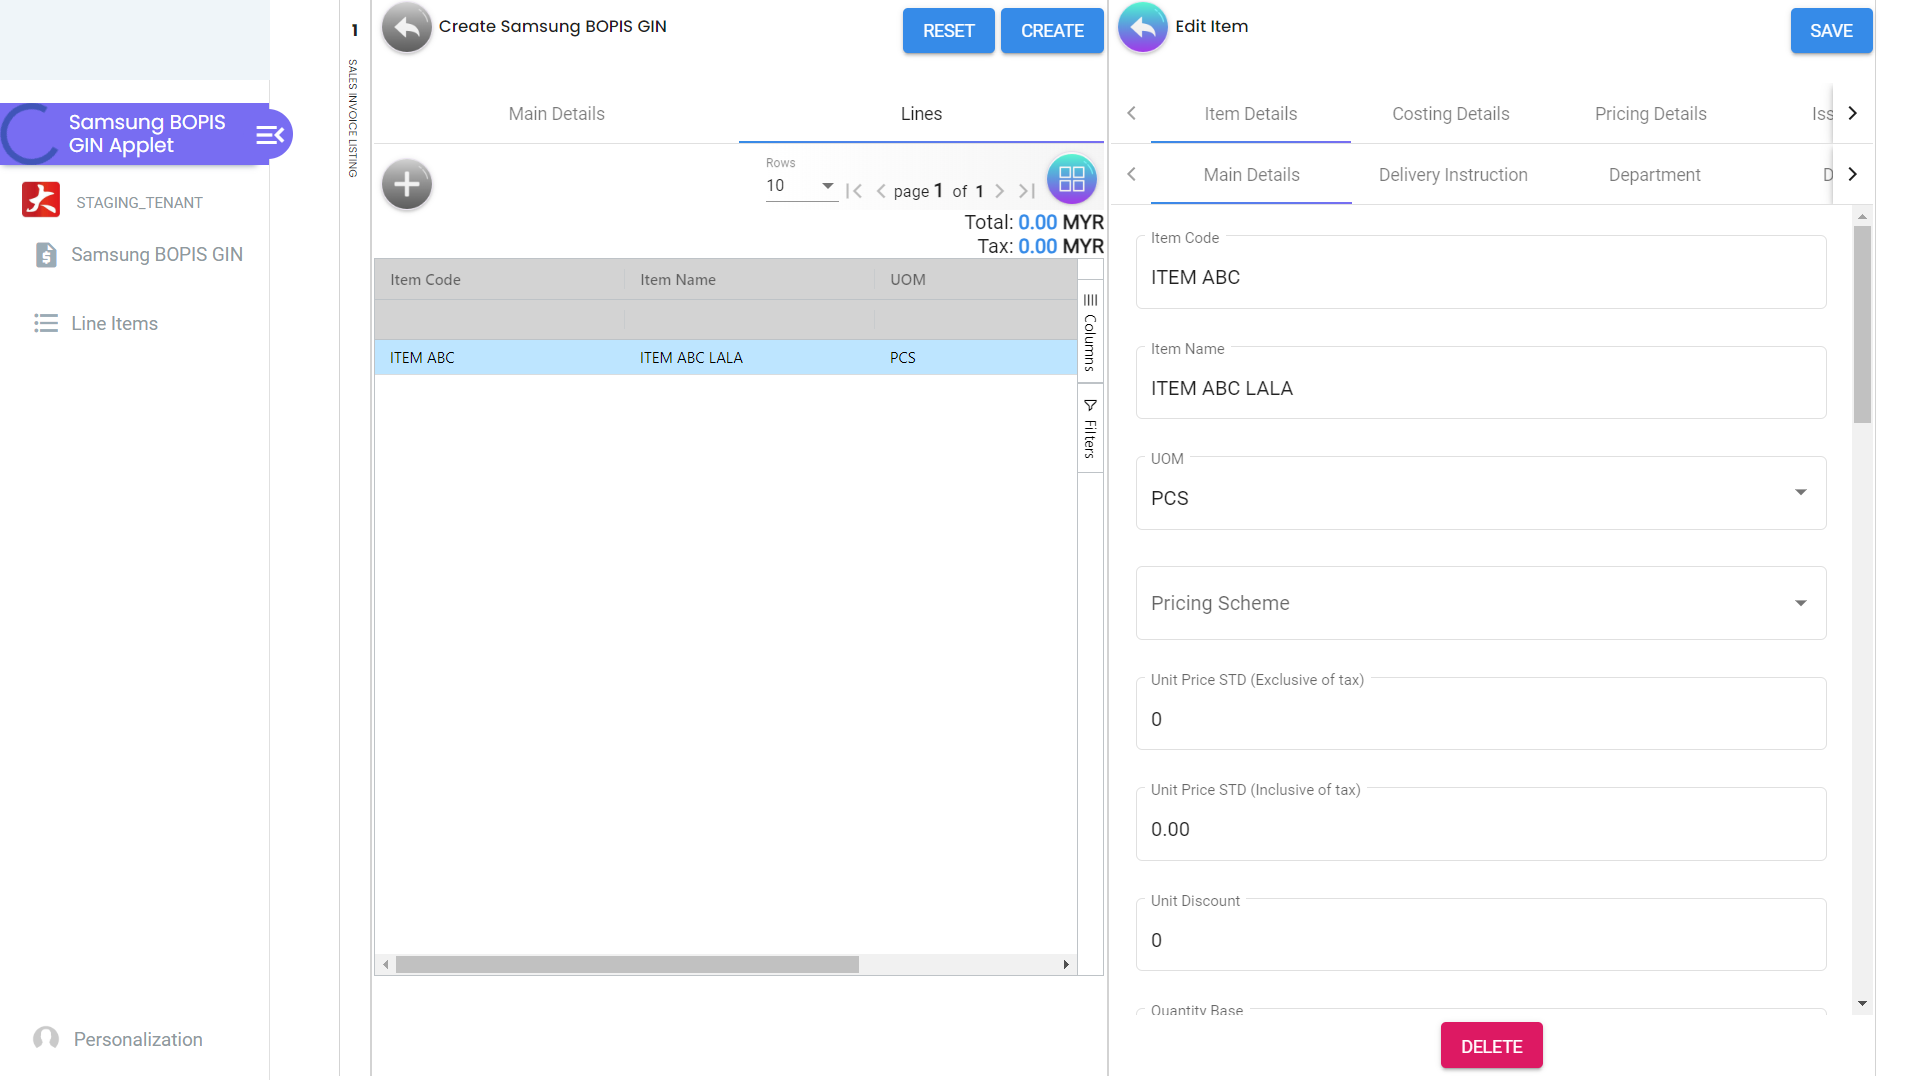Viewport: 1920px width, 1080px height.
Task: Collapse the sidebar using the menu icon
Action: 270,135
